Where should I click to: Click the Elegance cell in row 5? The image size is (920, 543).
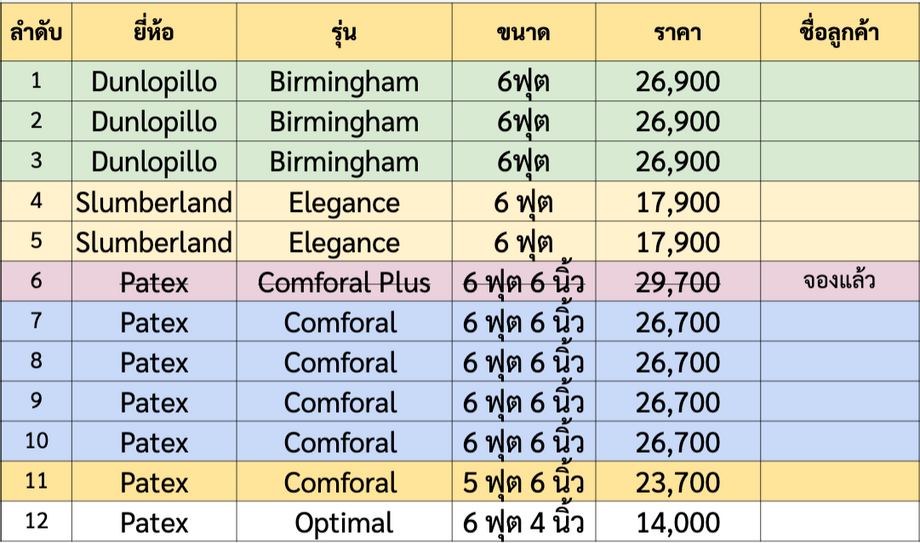tap(344, 241)
